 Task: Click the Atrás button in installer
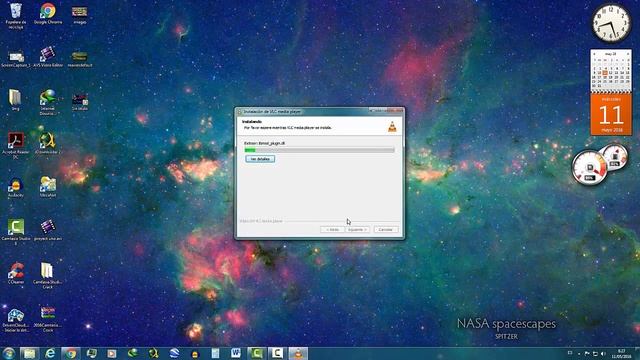pyautogui.click(x=332, y=229)
